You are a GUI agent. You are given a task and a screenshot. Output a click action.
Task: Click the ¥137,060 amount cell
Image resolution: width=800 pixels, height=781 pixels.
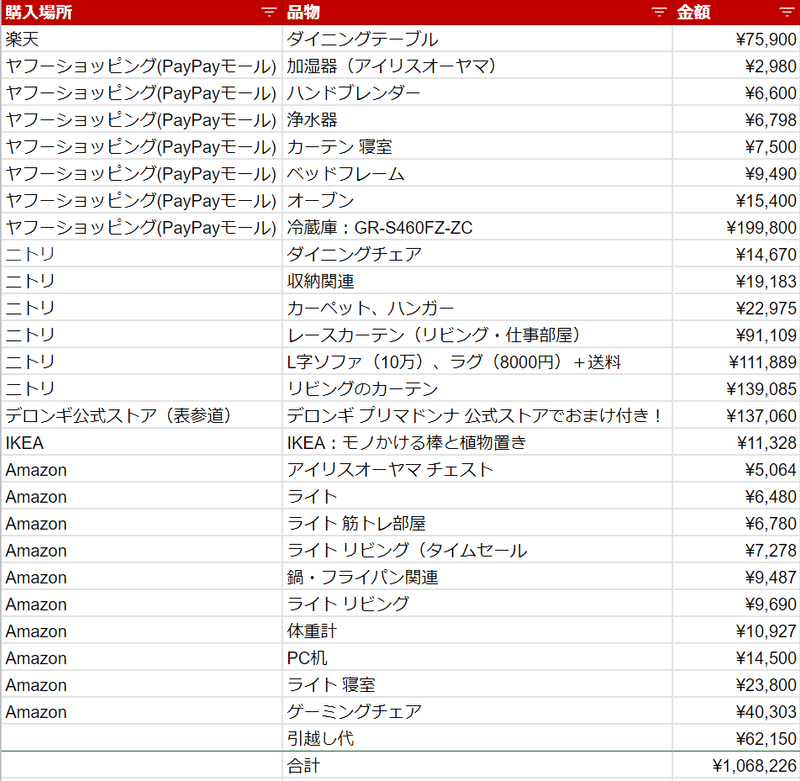(736, 416)
